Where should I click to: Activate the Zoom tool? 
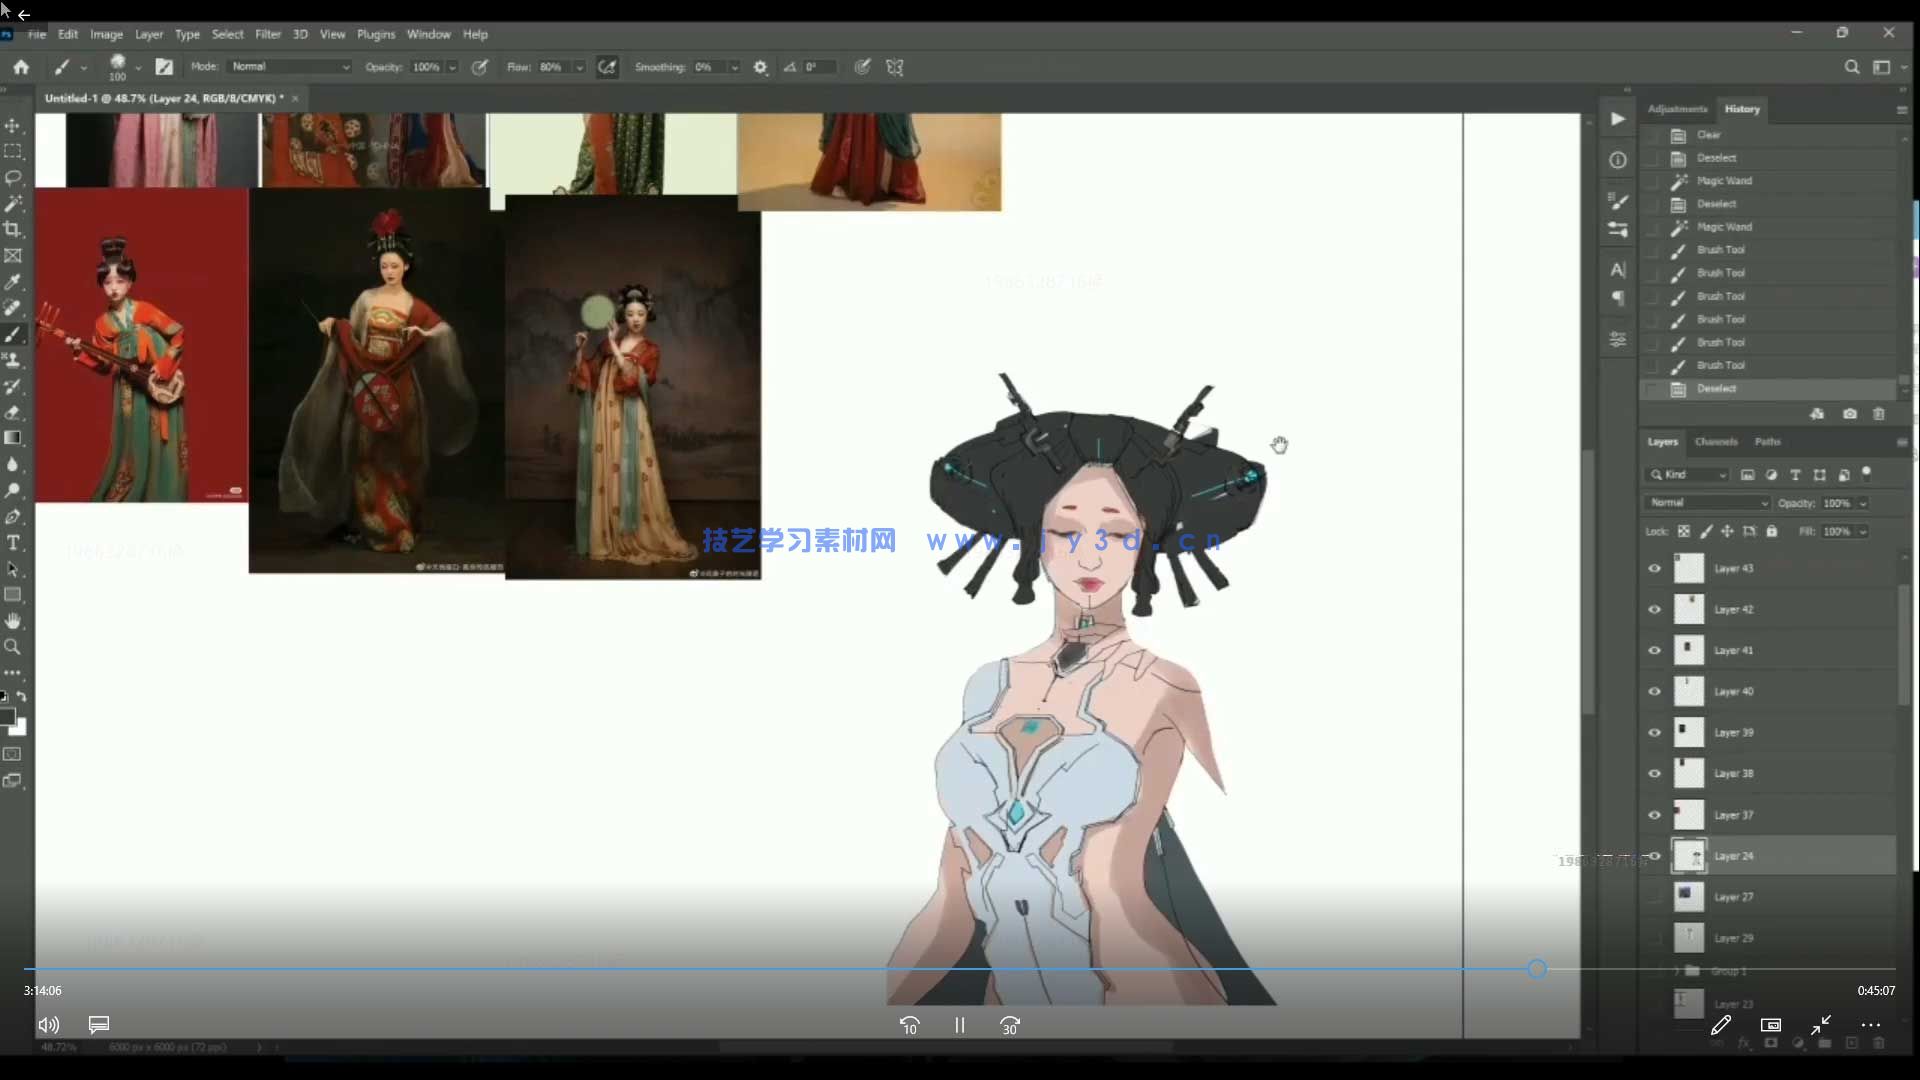point(14,647)
